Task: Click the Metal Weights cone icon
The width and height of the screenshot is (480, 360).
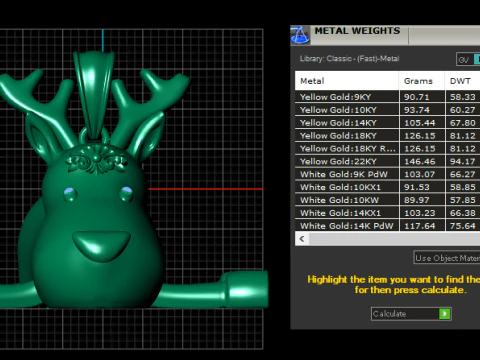Action: 300,35
